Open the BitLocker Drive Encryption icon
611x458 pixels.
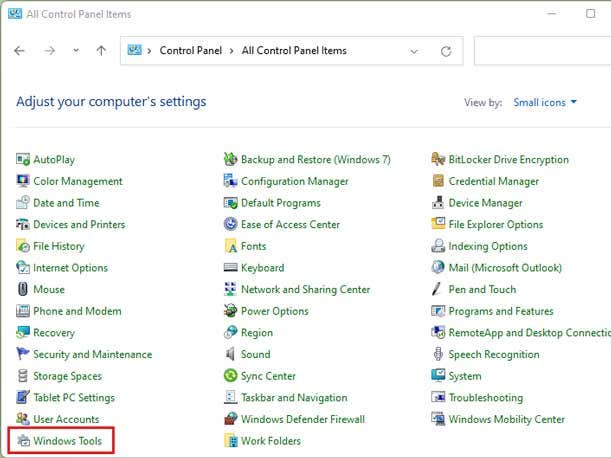(439, 159)
